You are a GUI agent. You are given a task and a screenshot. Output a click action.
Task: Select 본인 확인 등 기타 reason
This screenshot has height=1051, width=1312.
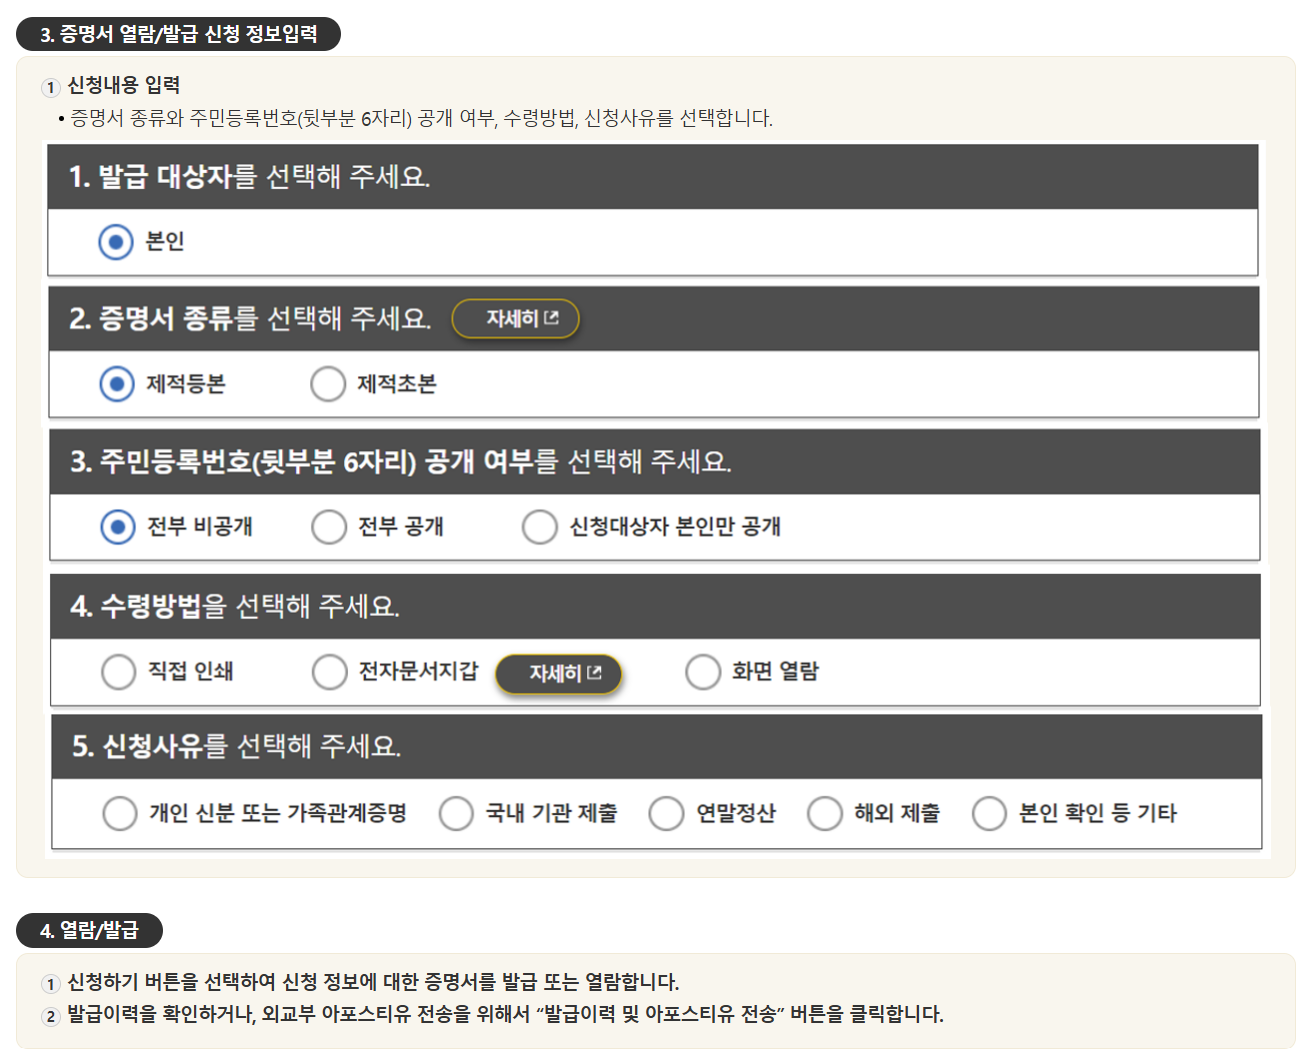point(988,813)
